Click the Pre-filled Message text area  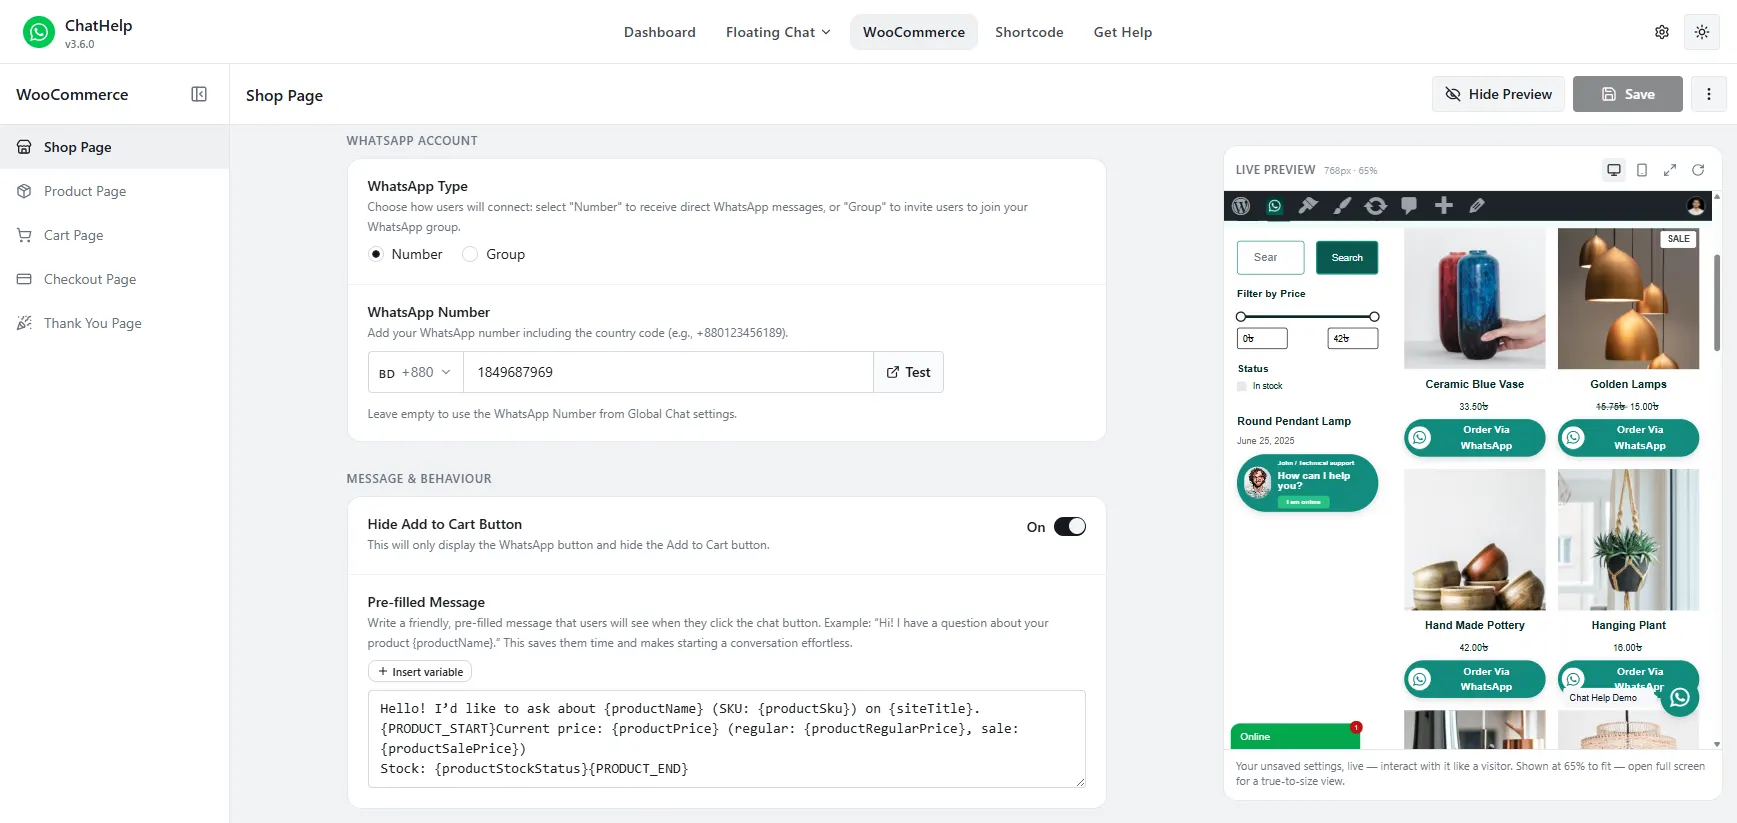point(726,739)
